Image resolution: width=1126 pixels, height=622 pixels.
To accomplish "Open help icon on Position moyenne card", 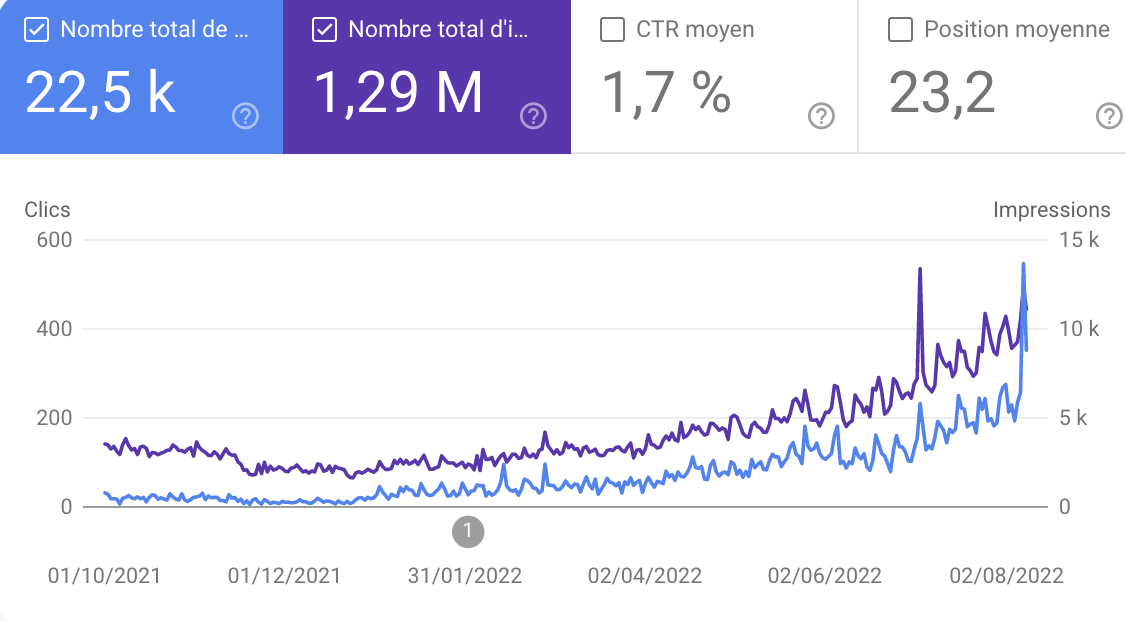I will (x=1109, y=117).
